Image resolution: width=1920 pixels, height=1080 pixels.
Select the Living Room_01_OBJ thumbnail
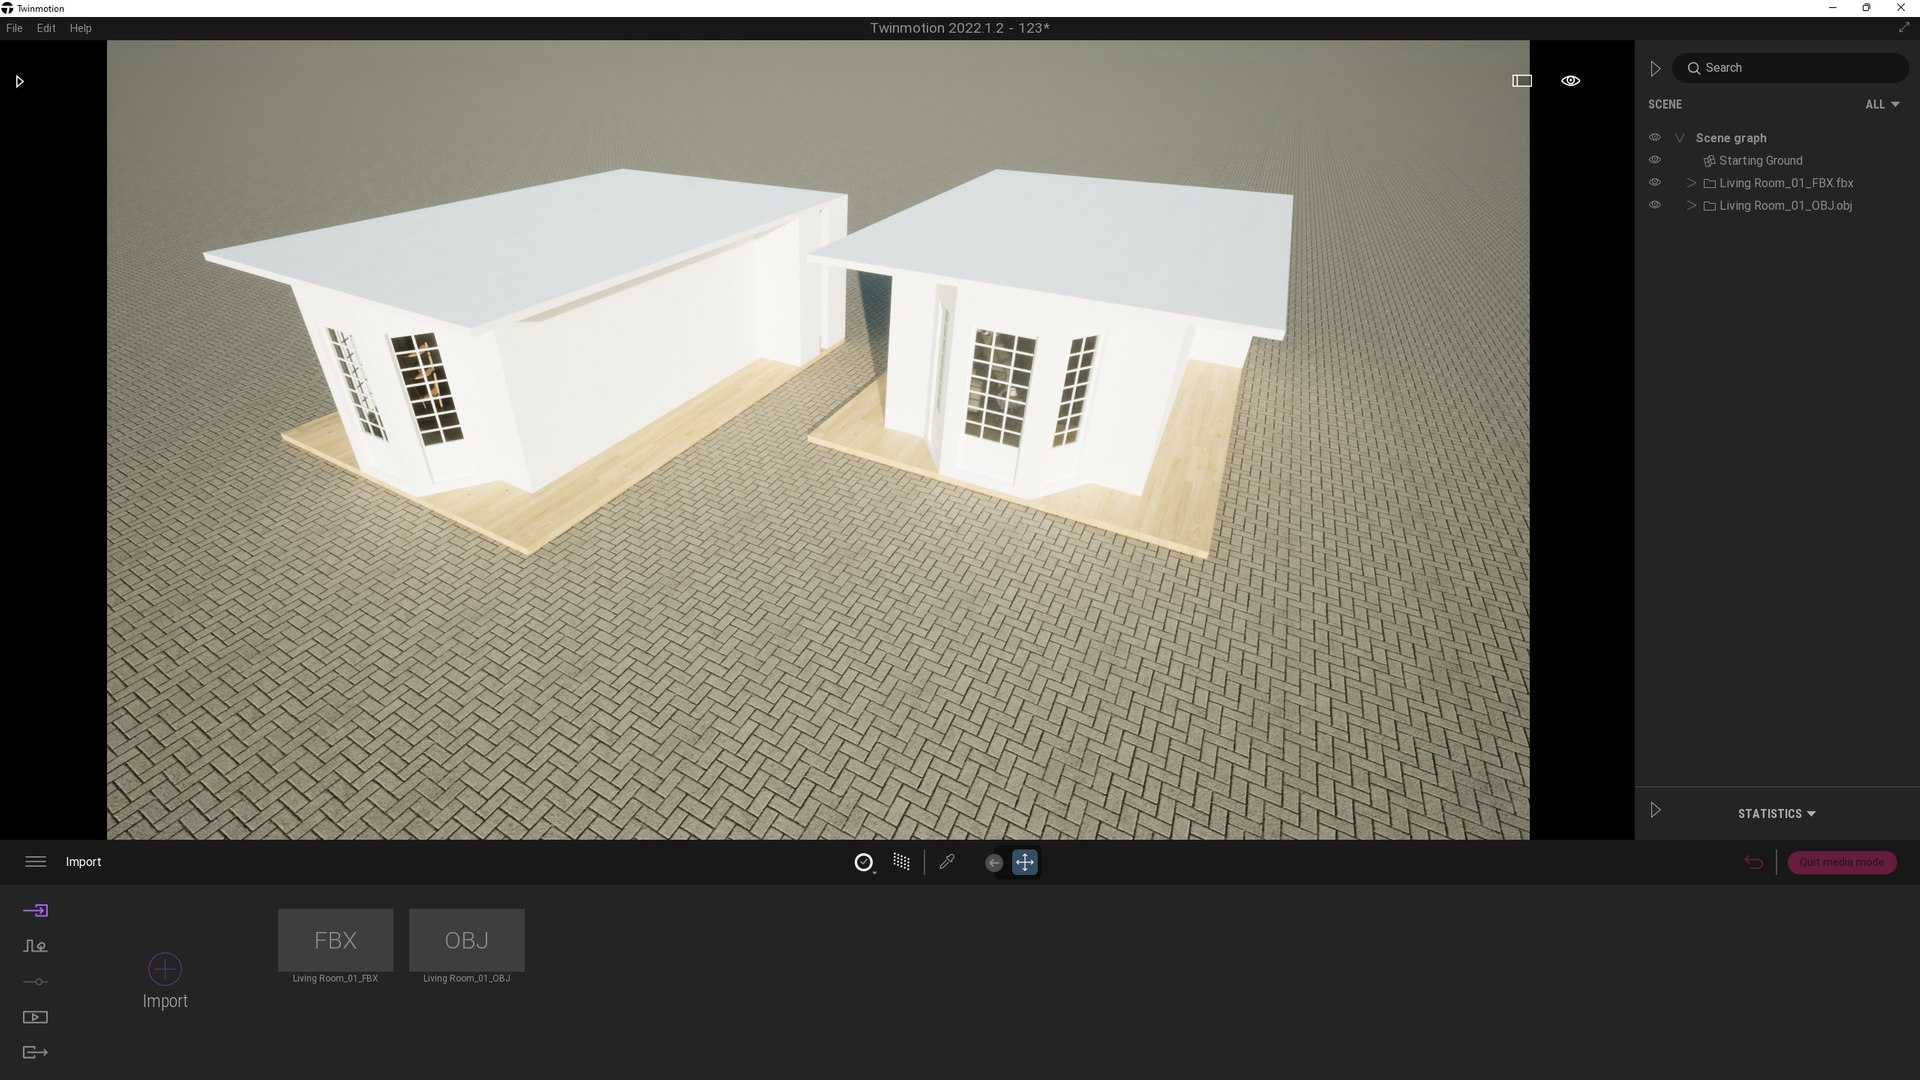point(467,940)
